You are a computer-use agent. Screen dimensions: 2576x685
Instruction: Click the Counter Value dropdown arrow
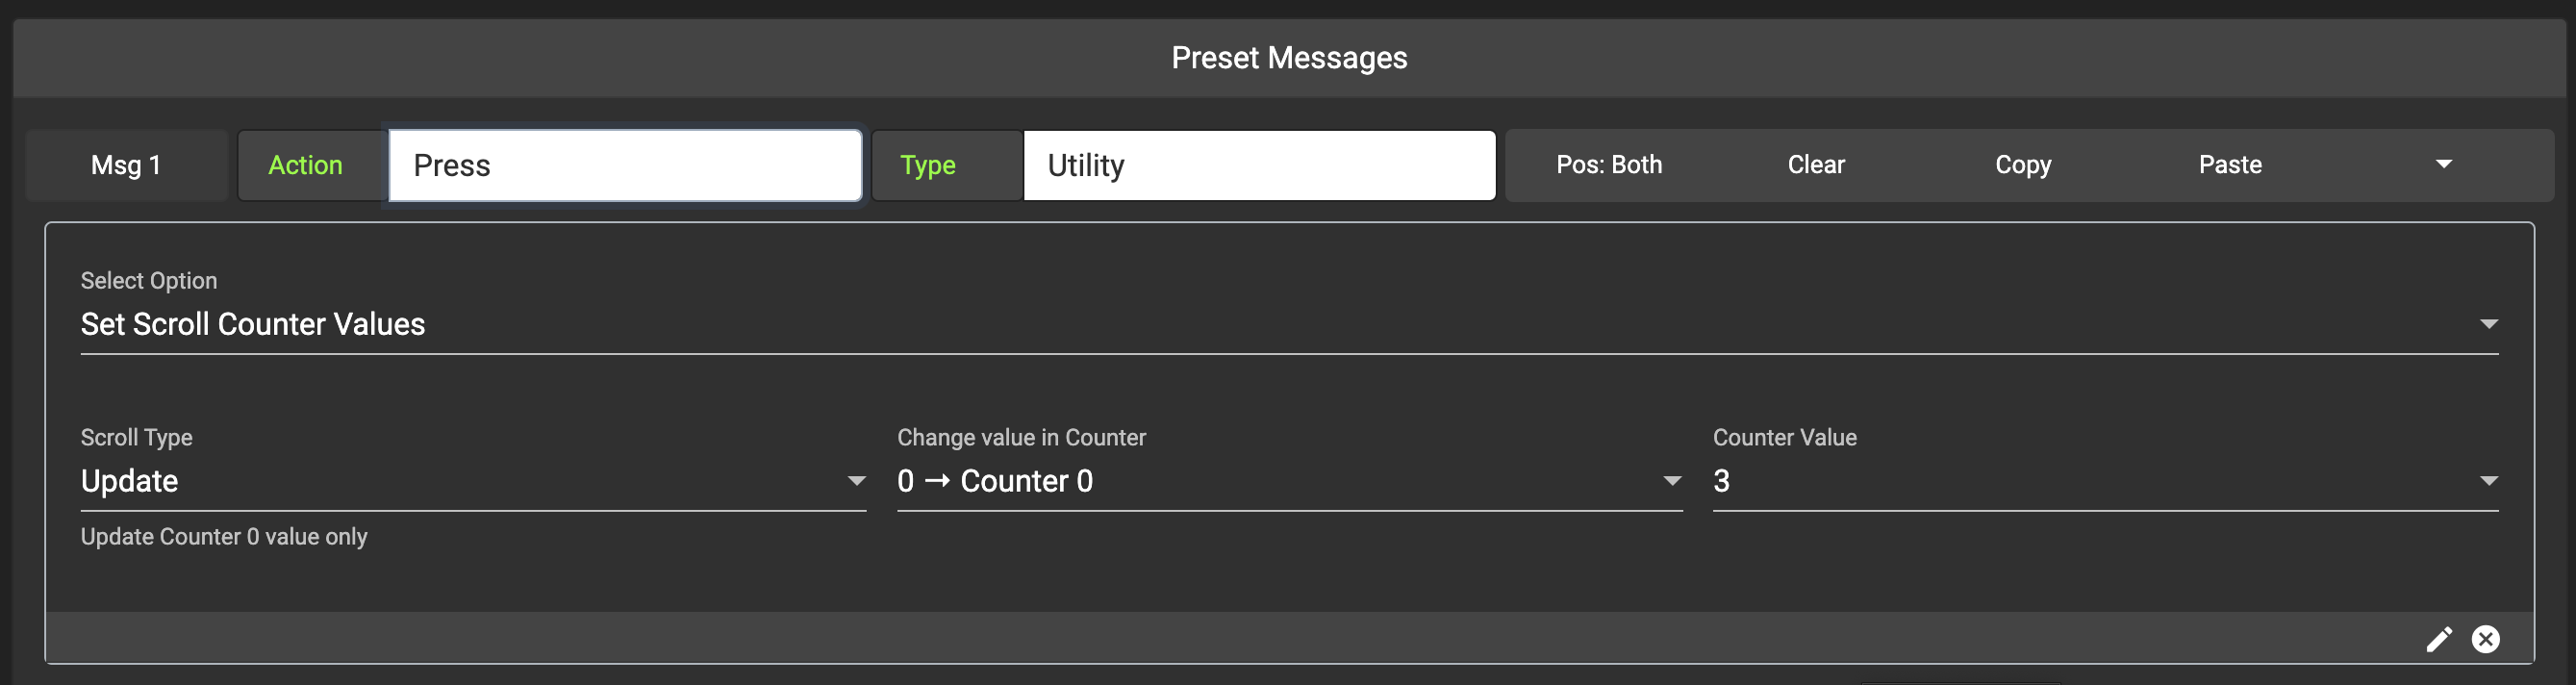pyautogui.click(x=2488, y=481)
